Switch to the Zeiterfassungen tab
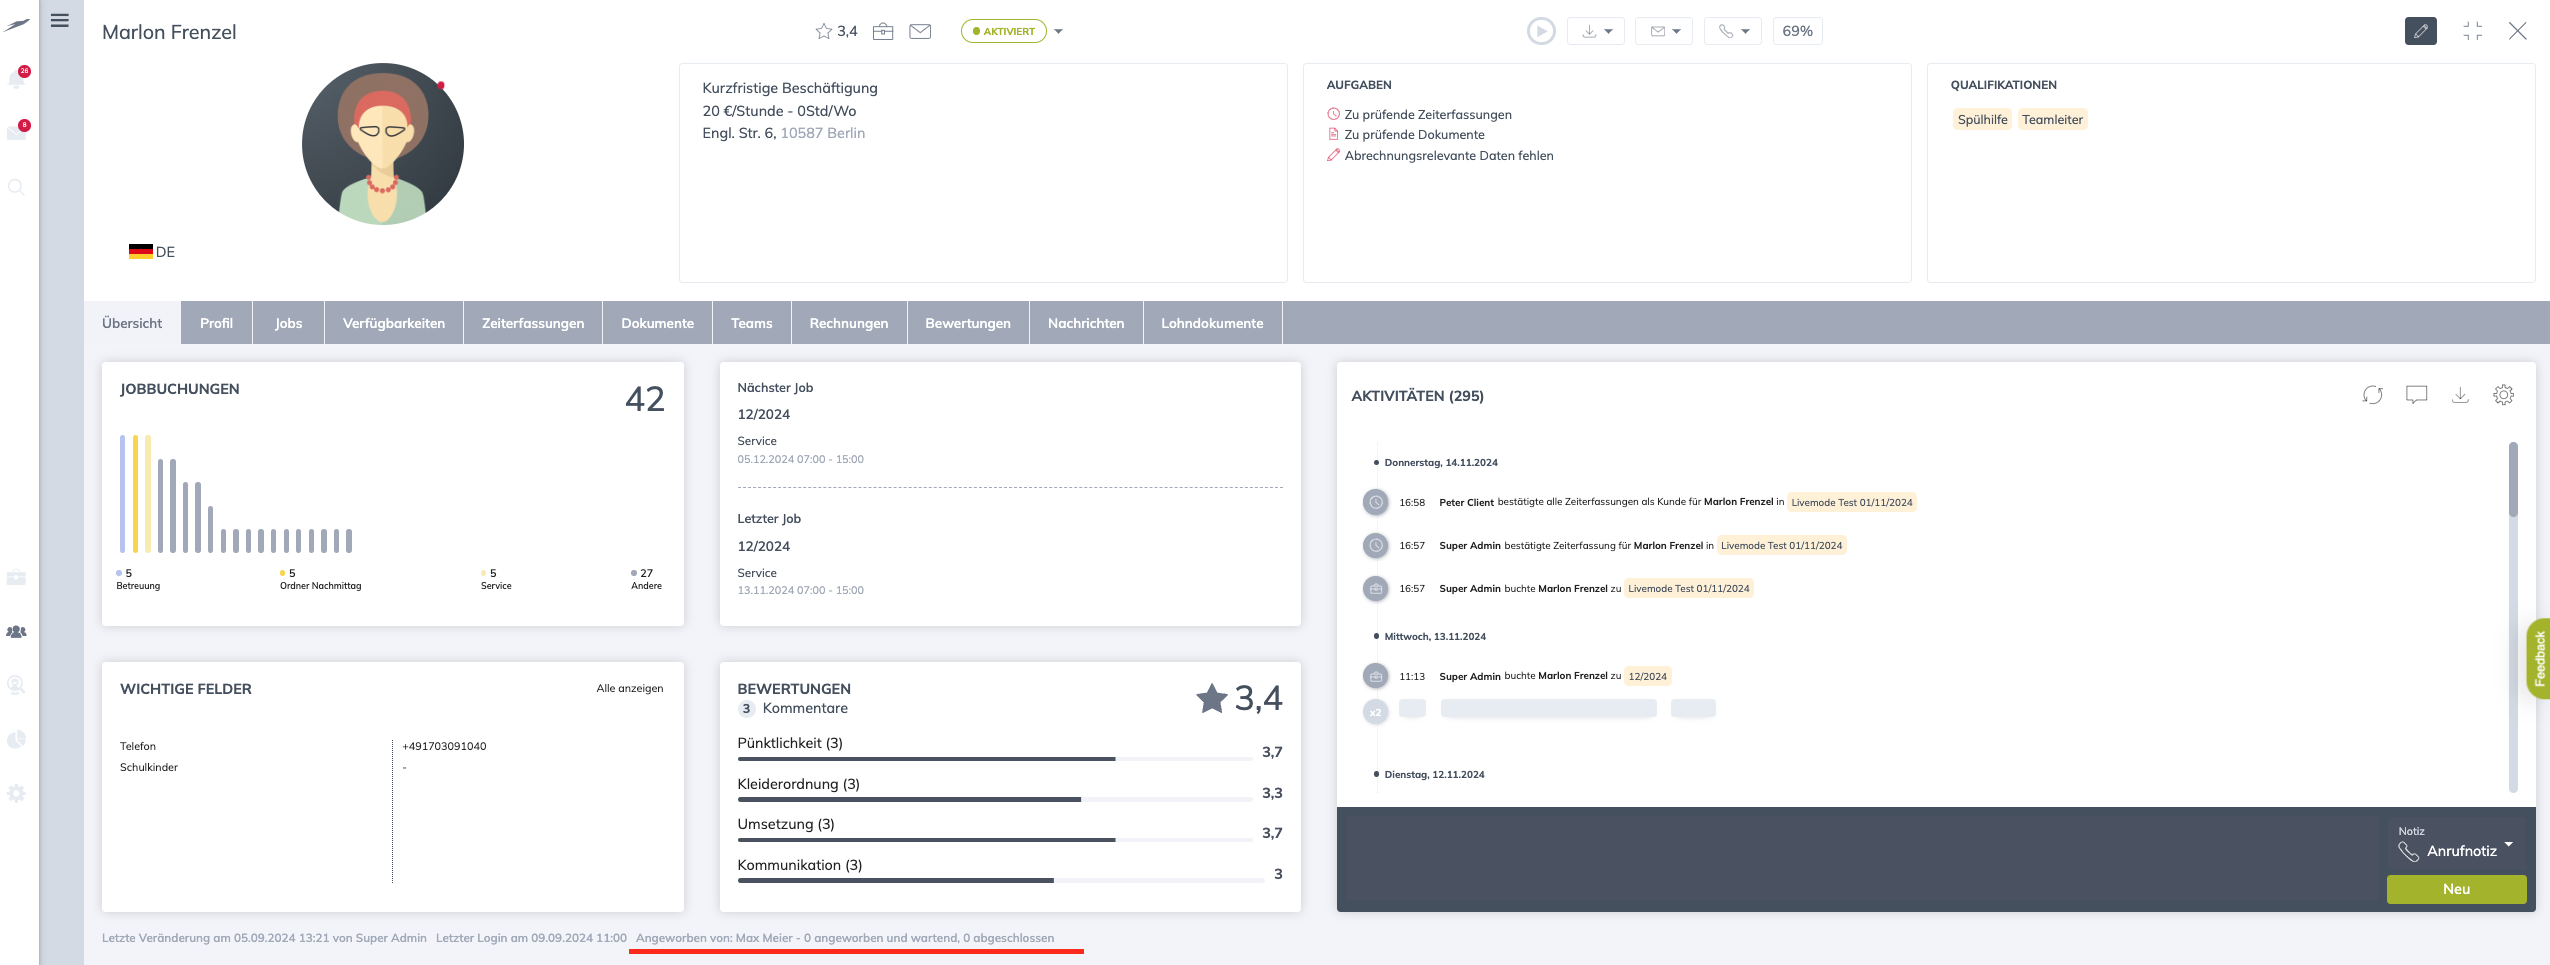Viewport: 2550px width, 965px height. (x=532, y=323)
